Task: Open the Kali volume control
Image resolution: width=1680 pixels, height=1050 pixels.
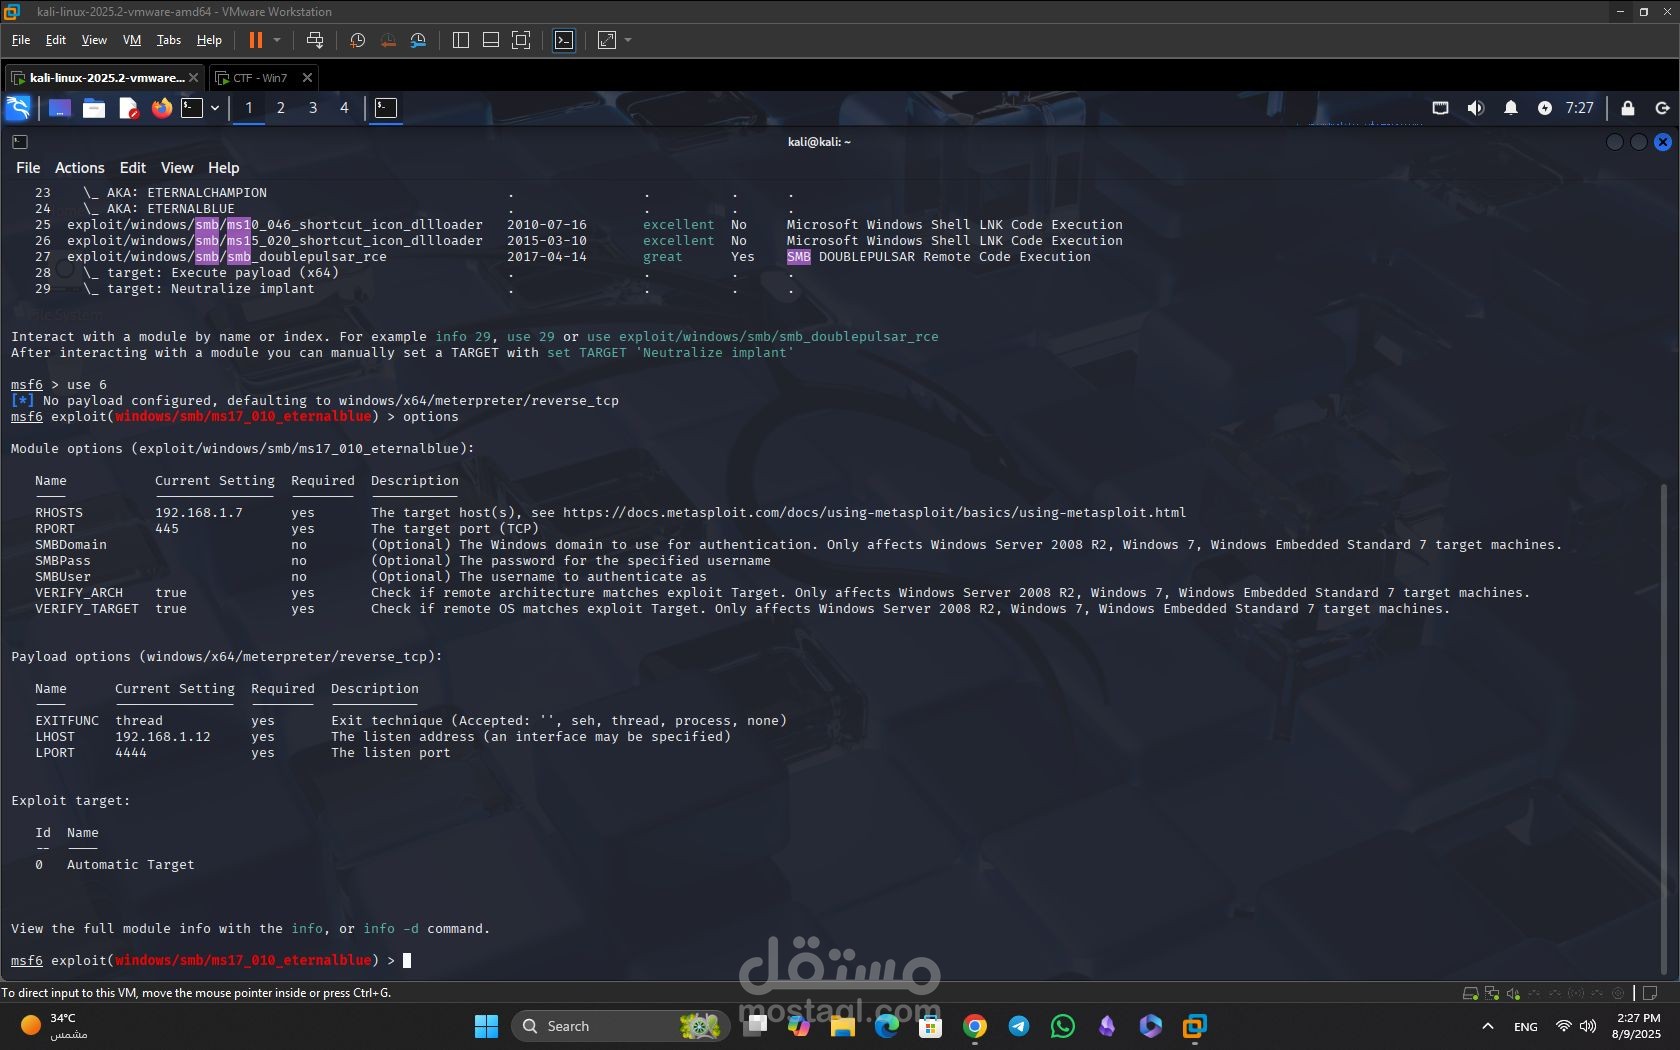Action: click(1475, 108)
